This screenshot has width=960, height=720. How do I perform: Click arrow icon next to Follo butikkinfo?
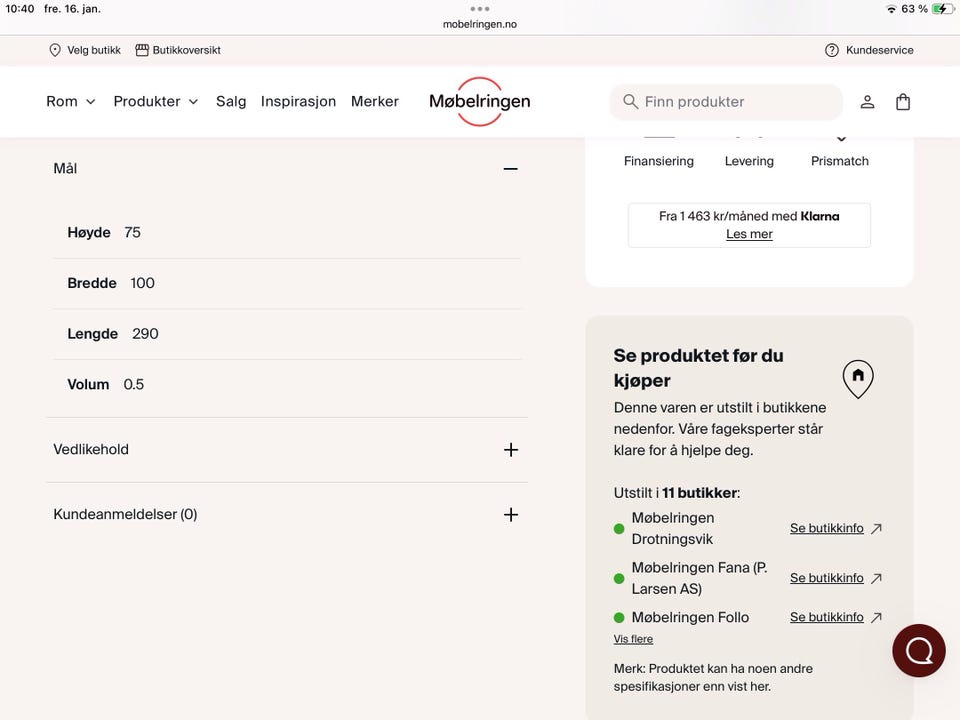point(877,617)
